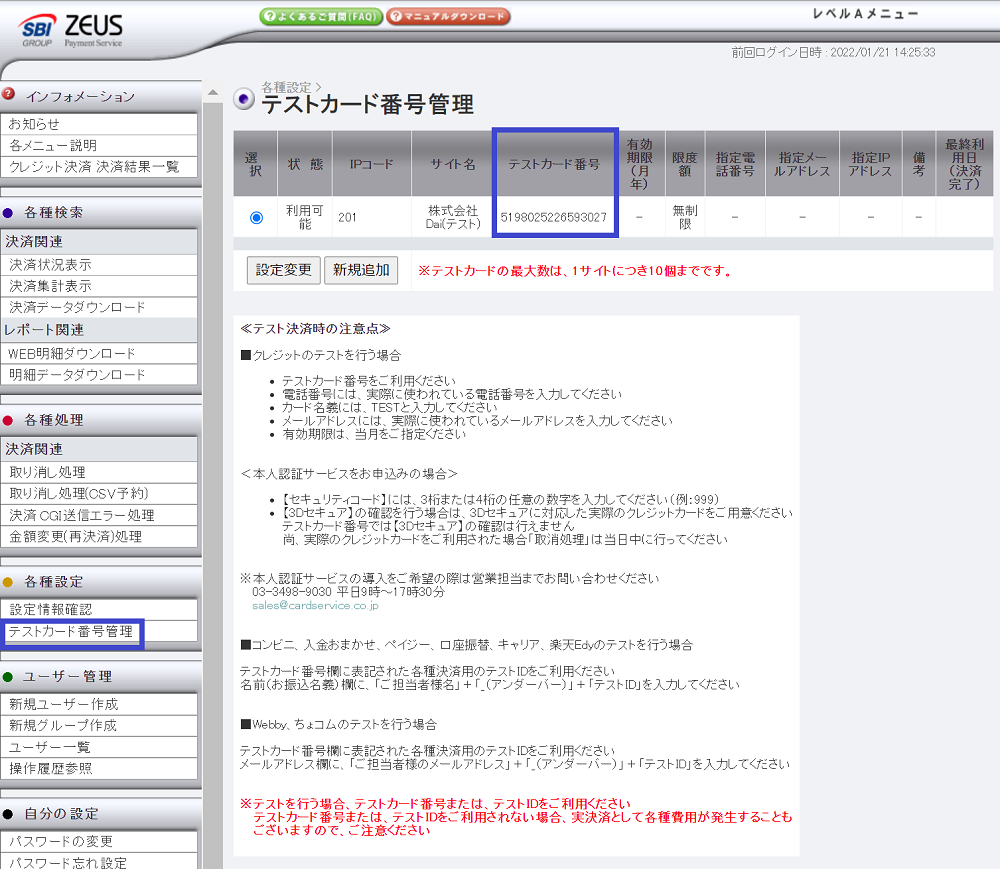The height and width of the screenshot is (869, 1000).
Task: Click the scroll-up arrow of the sidebar scrollbar
Action: [213, 93]
